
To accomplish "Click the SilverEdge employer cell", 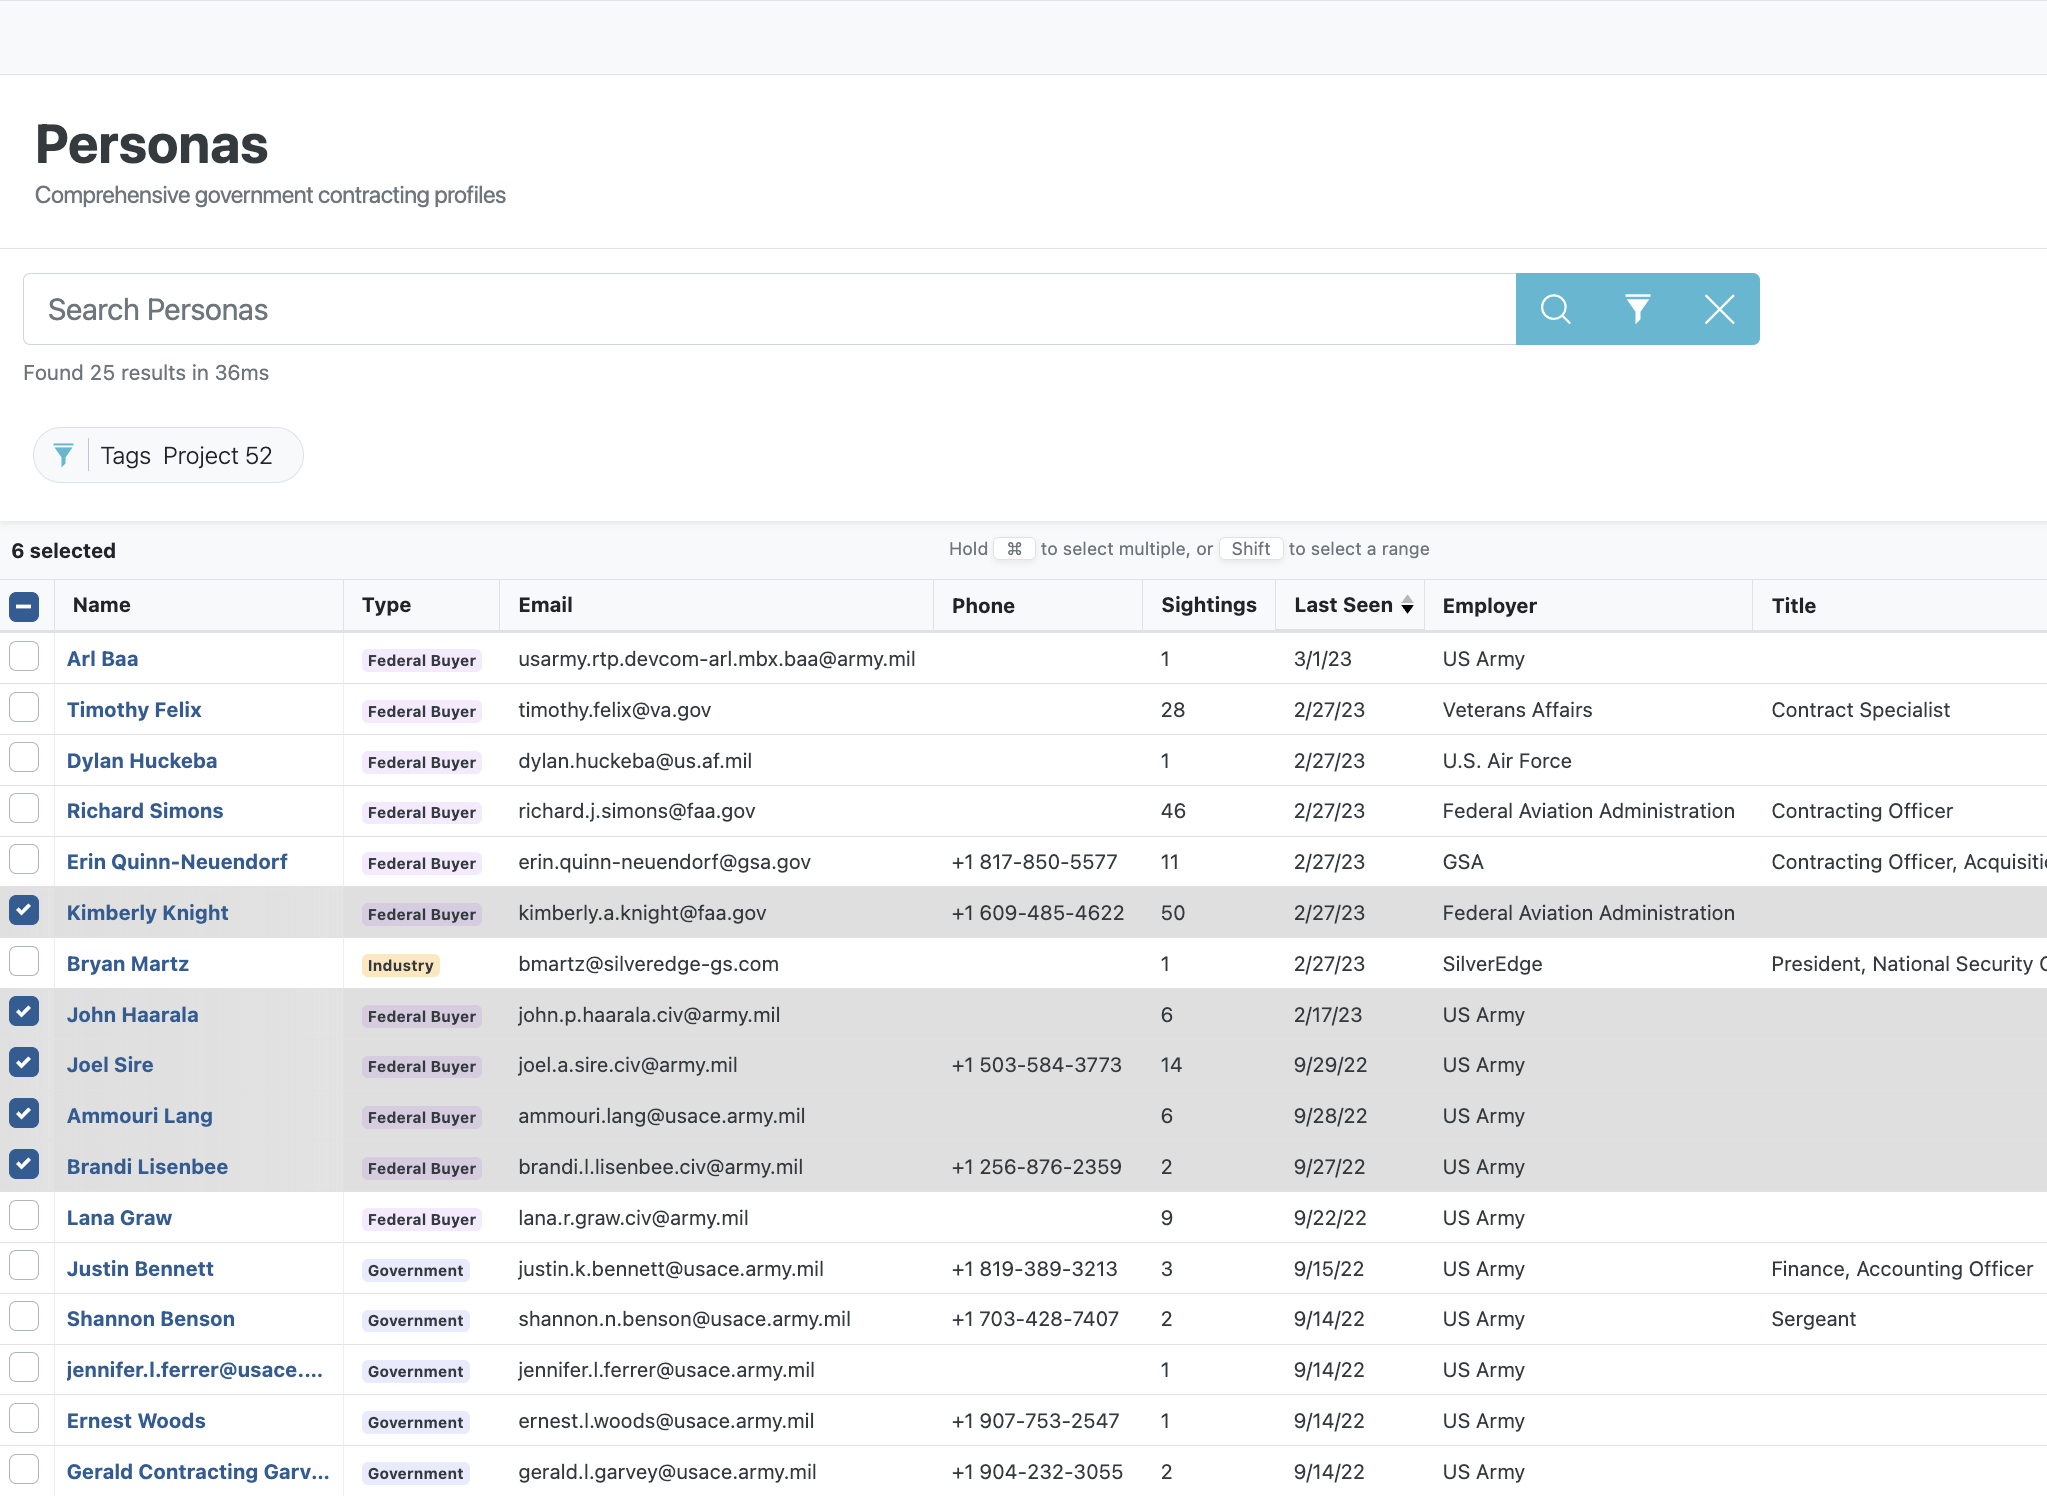I will pos(1492,964).
